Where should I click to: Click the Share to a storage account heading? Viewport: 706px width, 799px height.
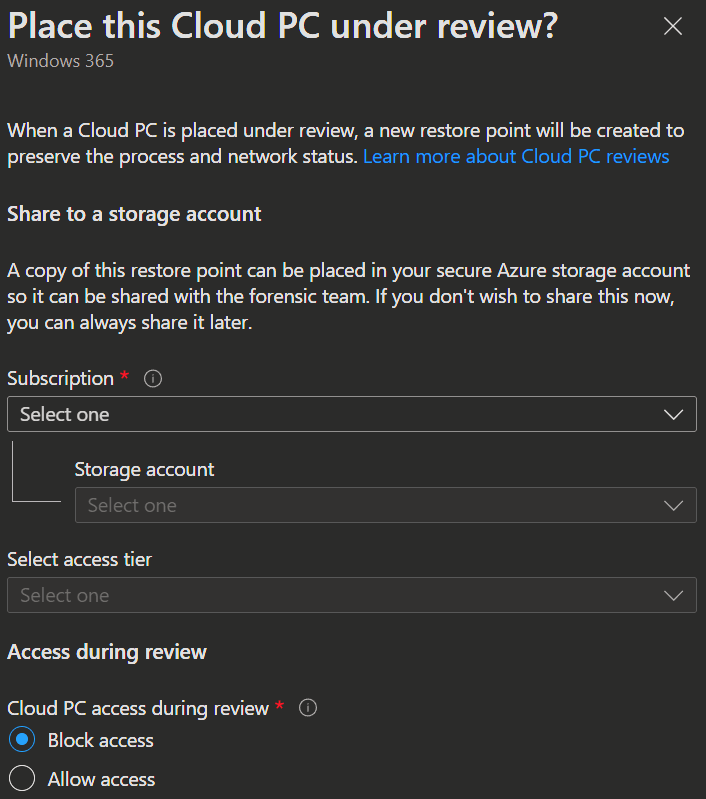134,214
